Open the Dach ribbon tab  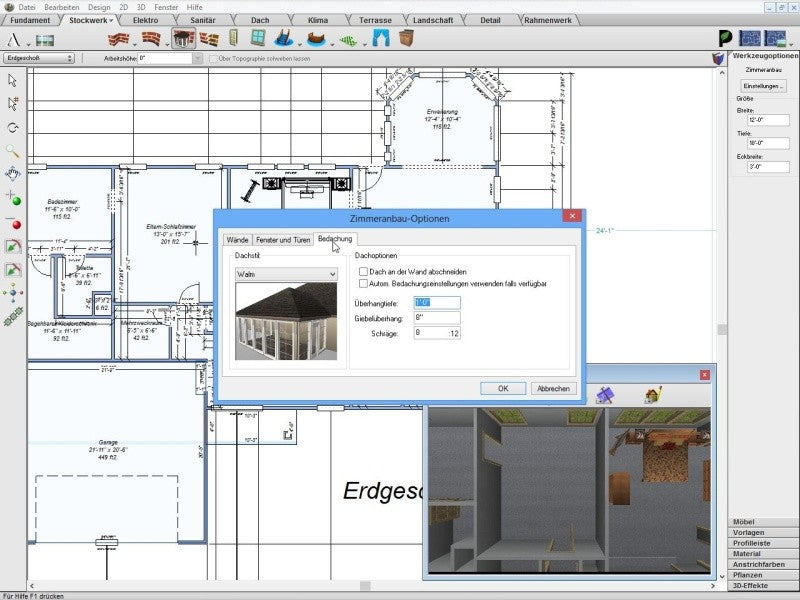click(x=260, y=20)
